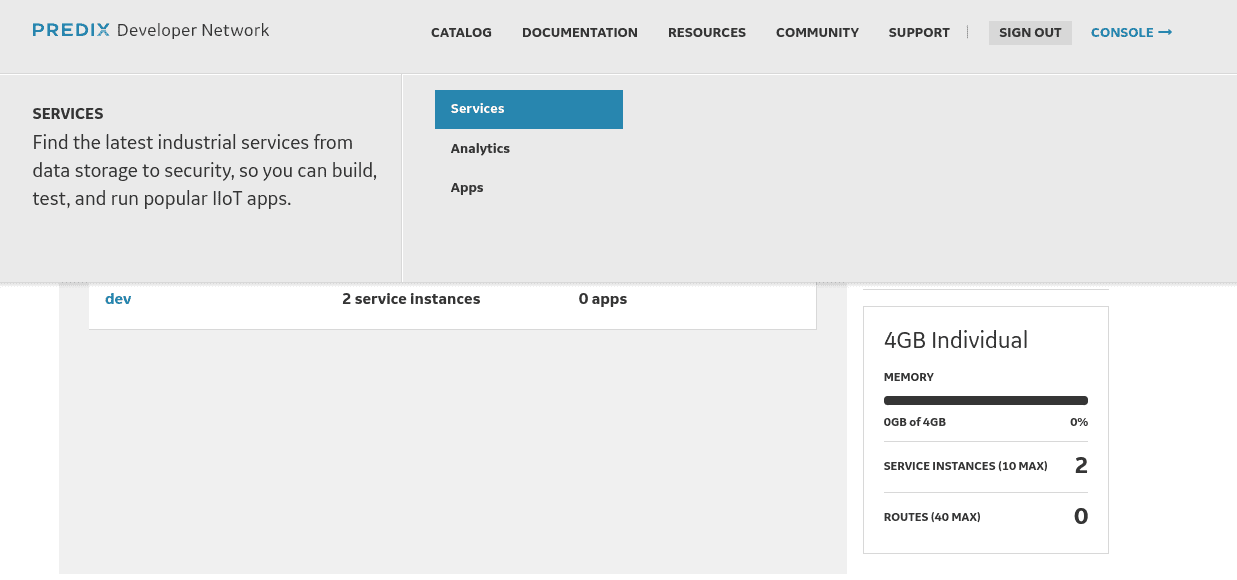Open the COMMUNITY menu

click(x=817, y=32)
